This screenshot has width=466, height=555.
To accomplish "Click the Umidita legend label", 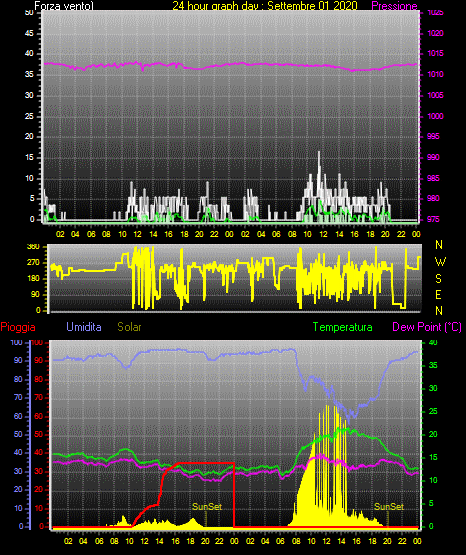I will point(84,327).
